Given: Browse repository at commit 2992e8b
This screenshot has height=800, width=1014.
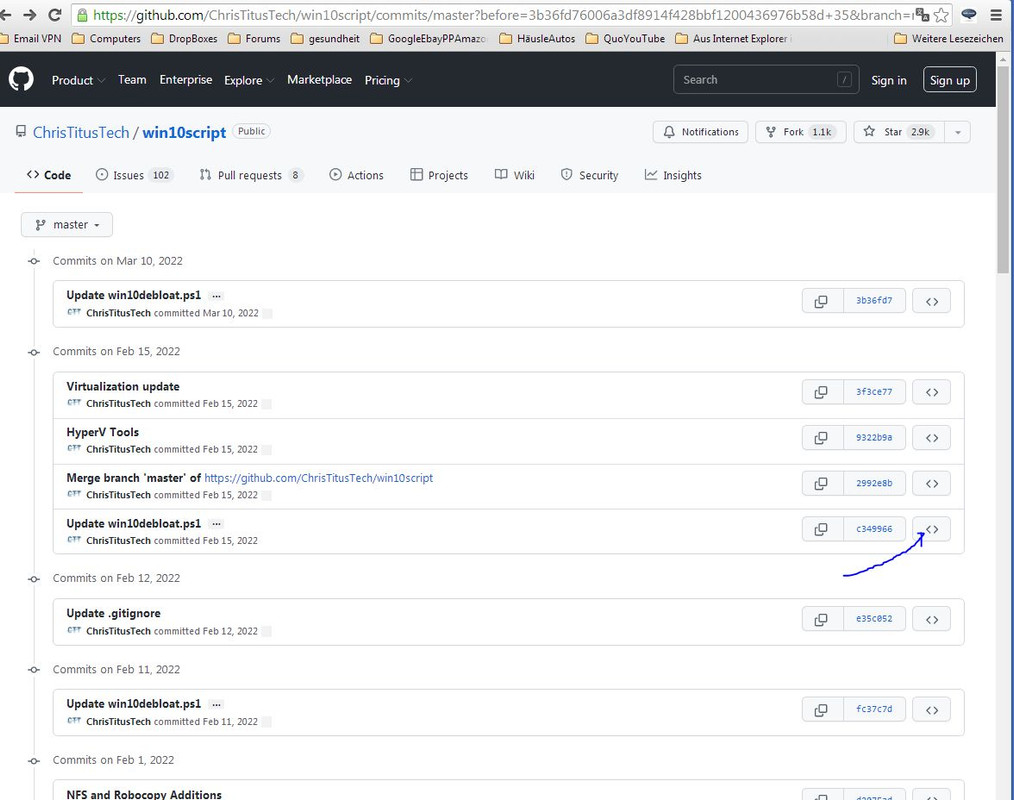Looking at the screenshot, I should coord(931,484).
